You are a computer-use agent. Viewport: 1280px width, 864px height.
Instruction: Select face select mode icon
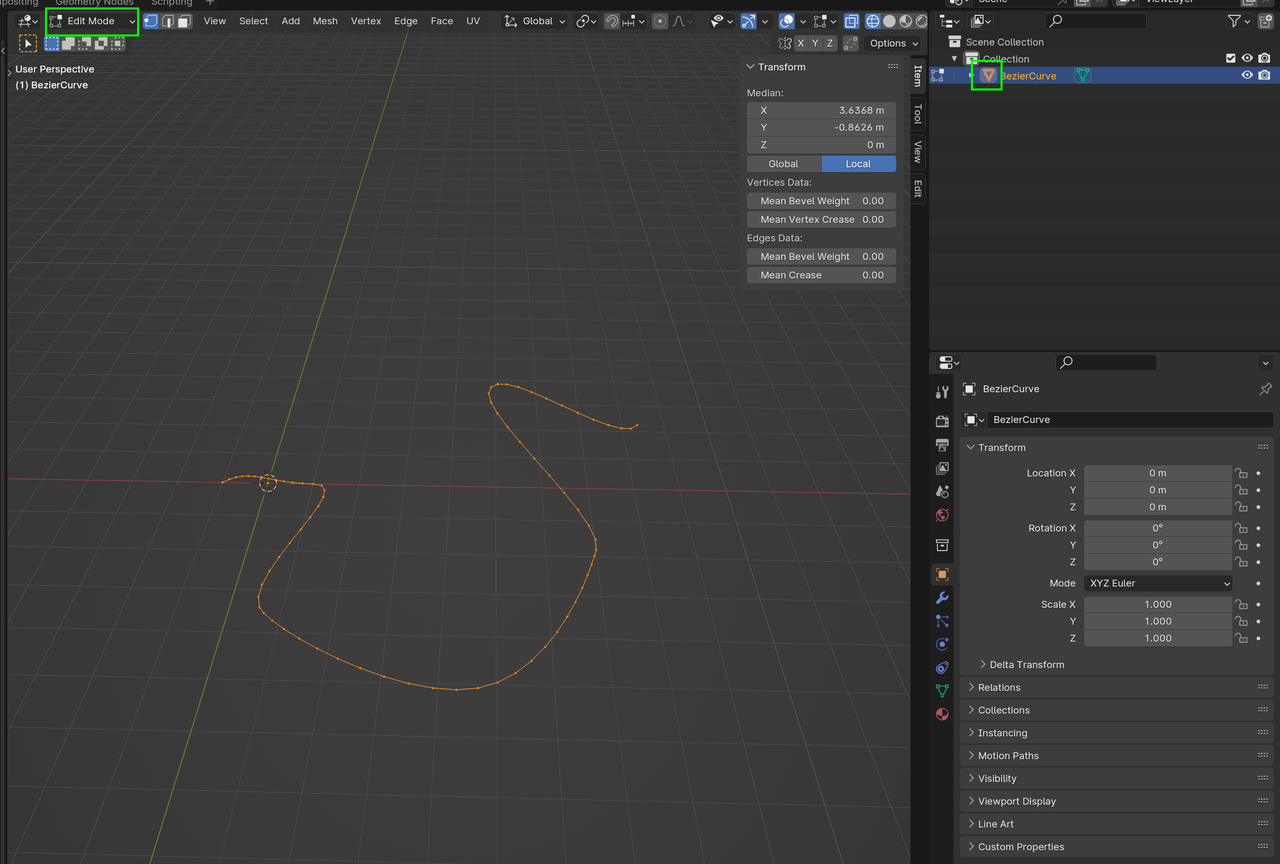pyautogui.click(x=184, y=21)
